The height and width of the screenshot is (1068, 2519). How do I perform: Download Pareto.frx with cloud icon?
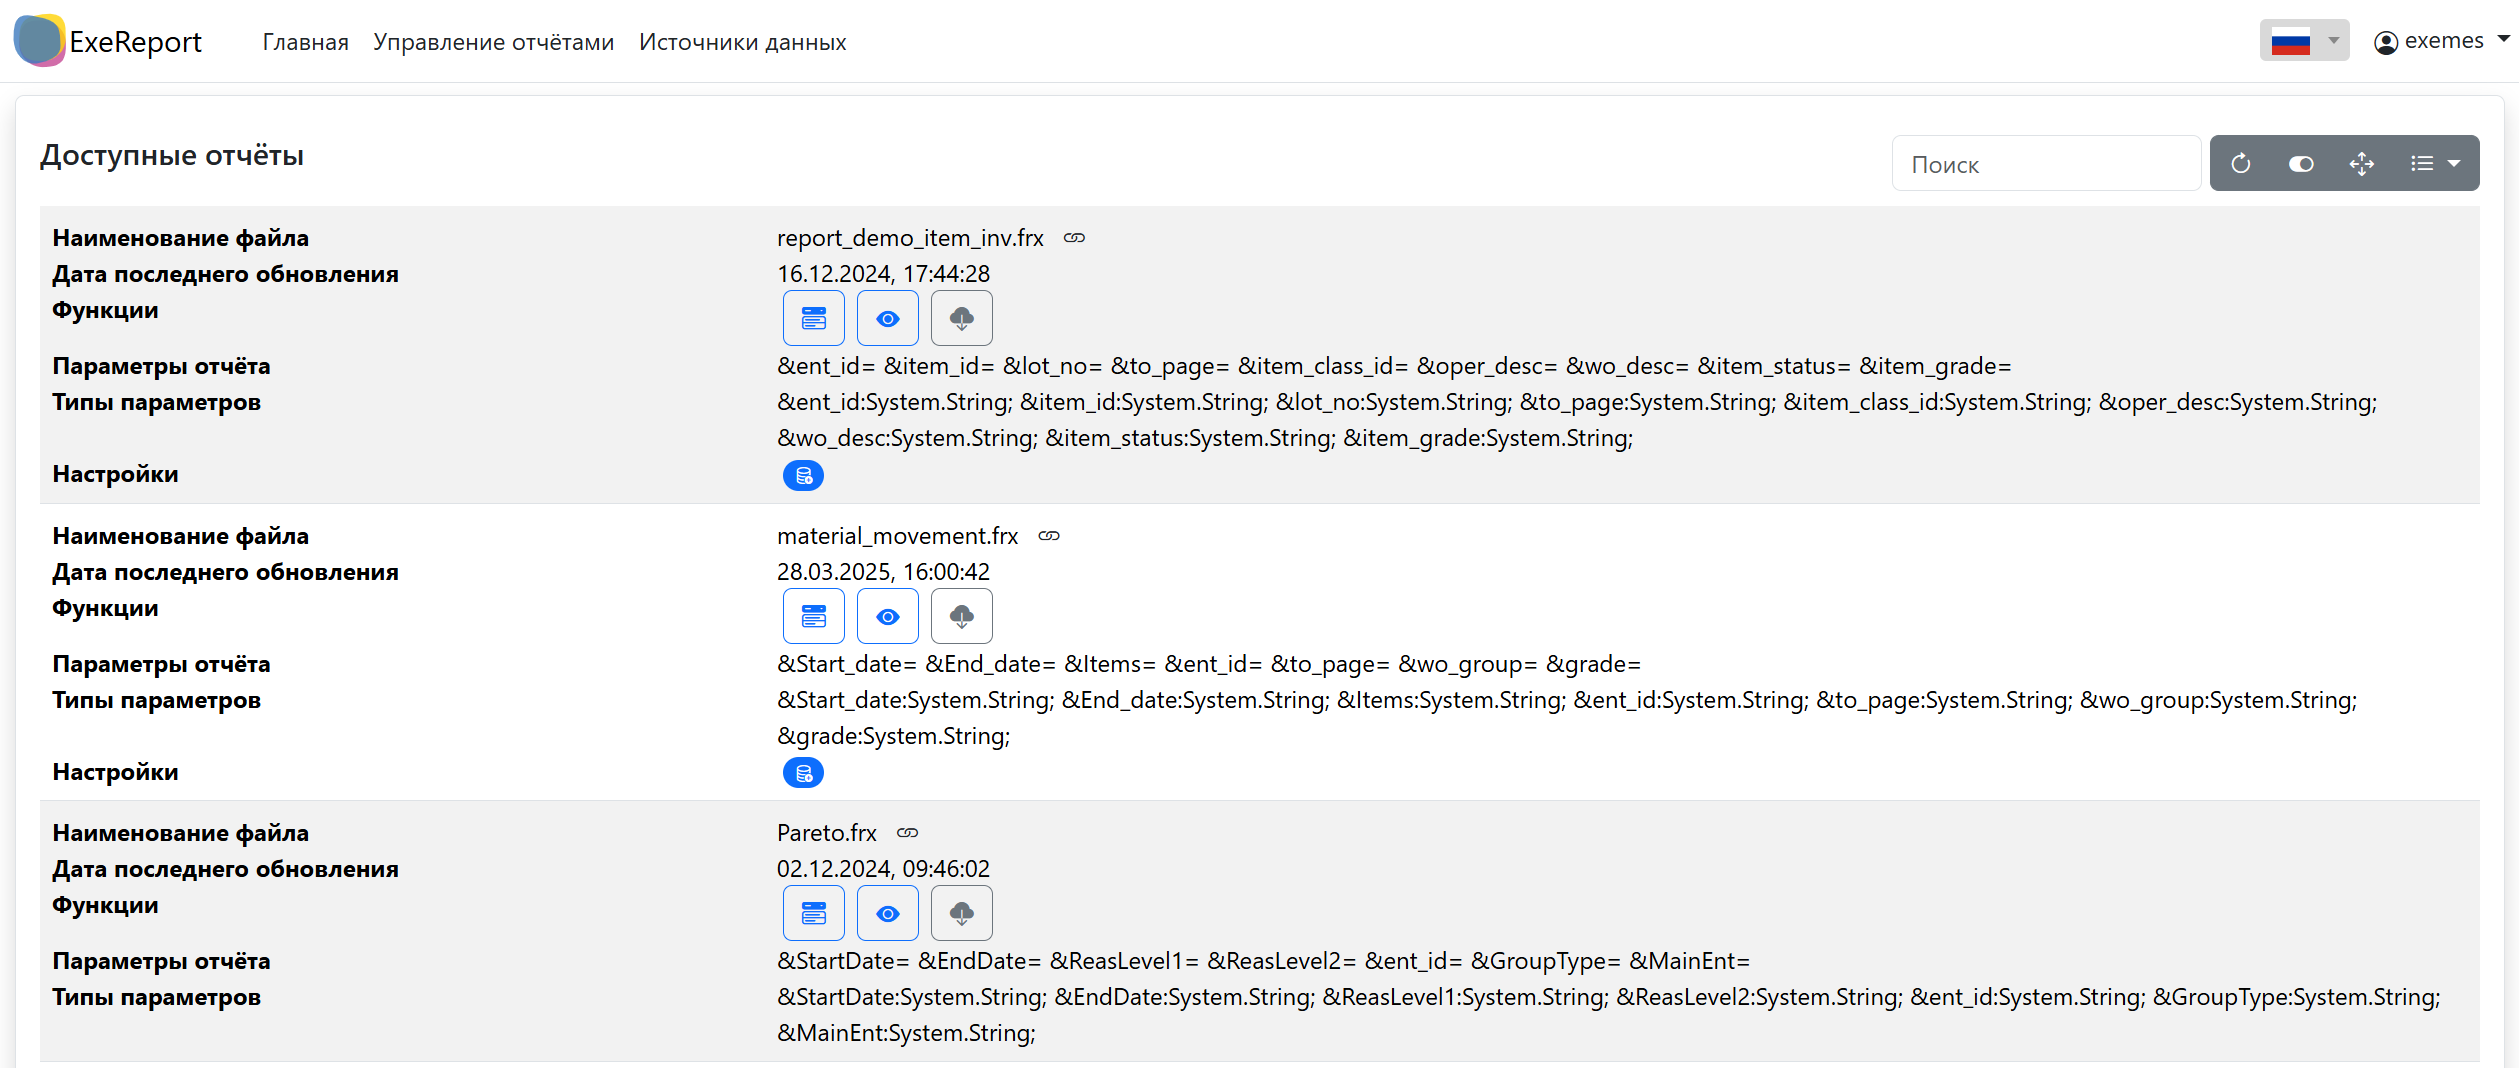[x=961, y=914]
